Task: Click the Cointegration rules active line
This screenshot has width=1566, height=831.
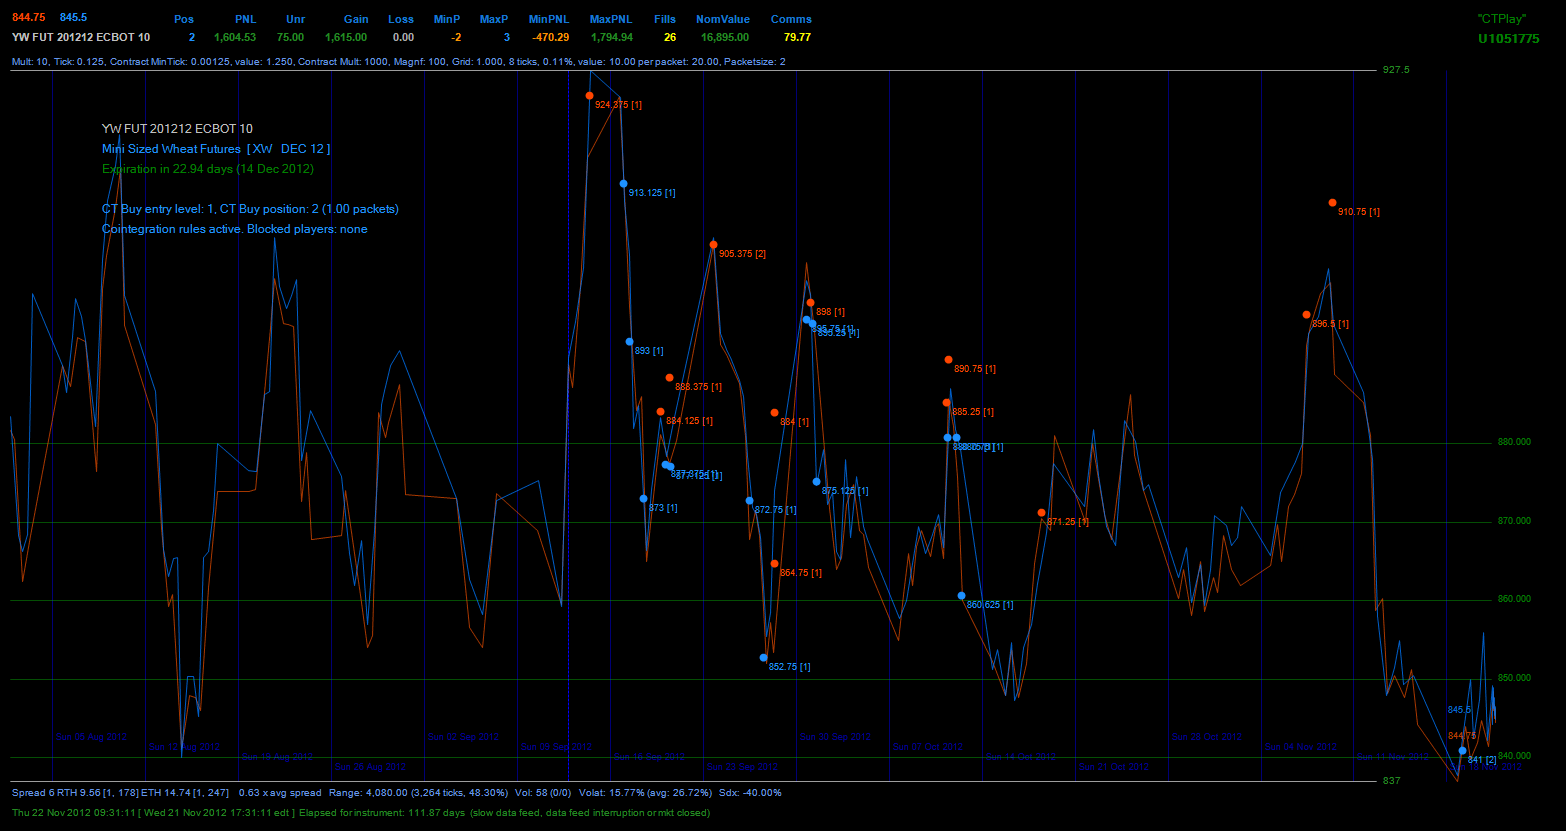Action: click(x=234, y=229)
